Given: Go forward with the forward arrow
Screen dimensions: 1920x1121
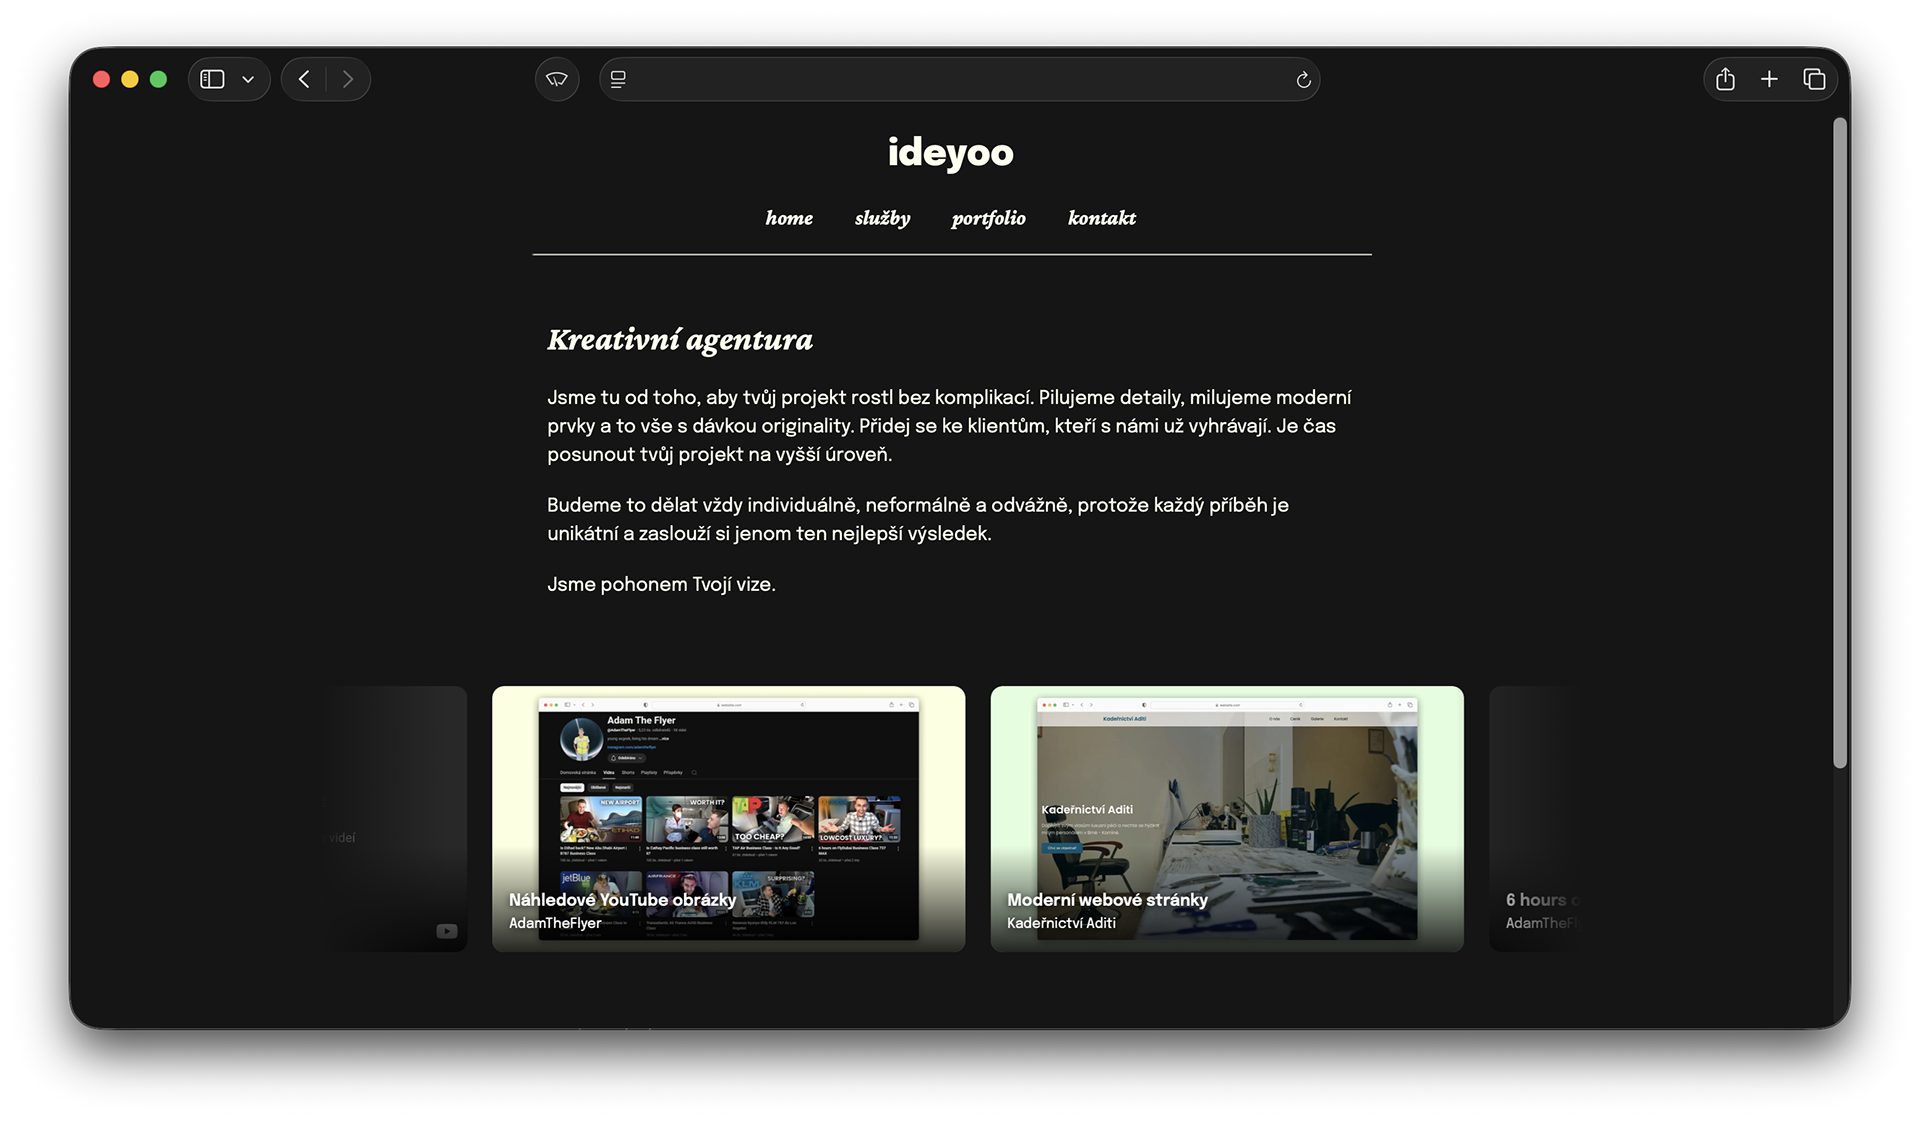Looking at the screenshot, I should pyautogui.click(x=347, y=79).
